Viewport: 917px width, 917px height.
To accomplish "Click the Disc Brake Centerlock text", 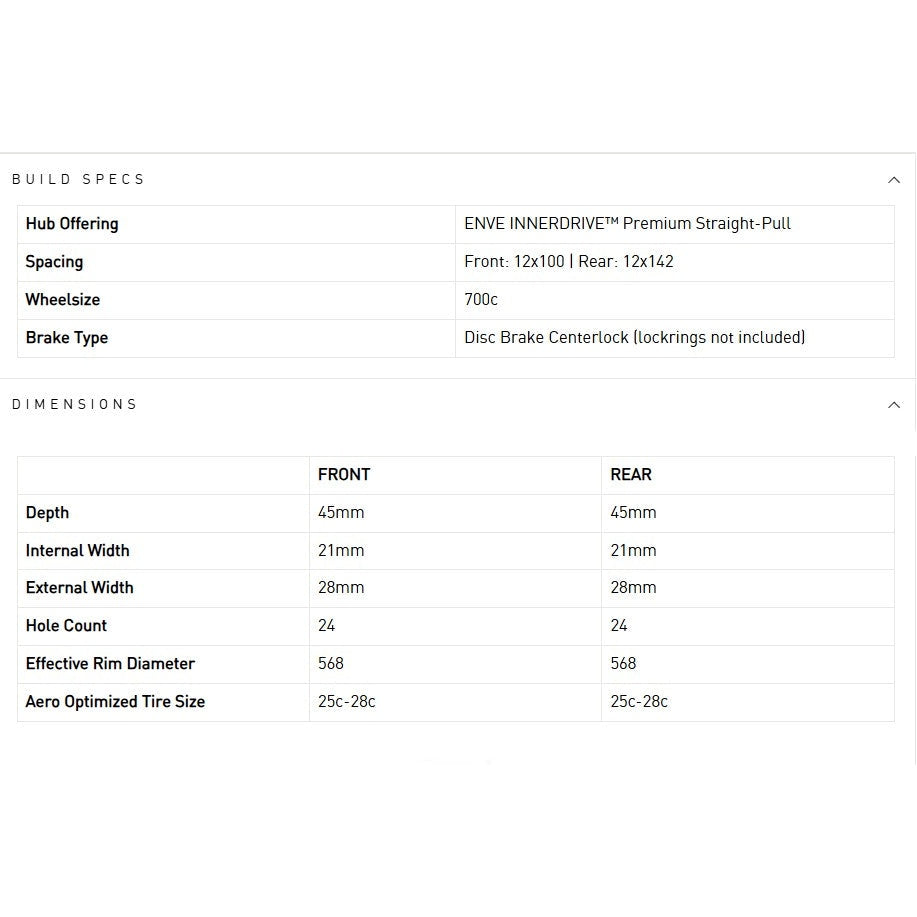I will coord(634,338).
